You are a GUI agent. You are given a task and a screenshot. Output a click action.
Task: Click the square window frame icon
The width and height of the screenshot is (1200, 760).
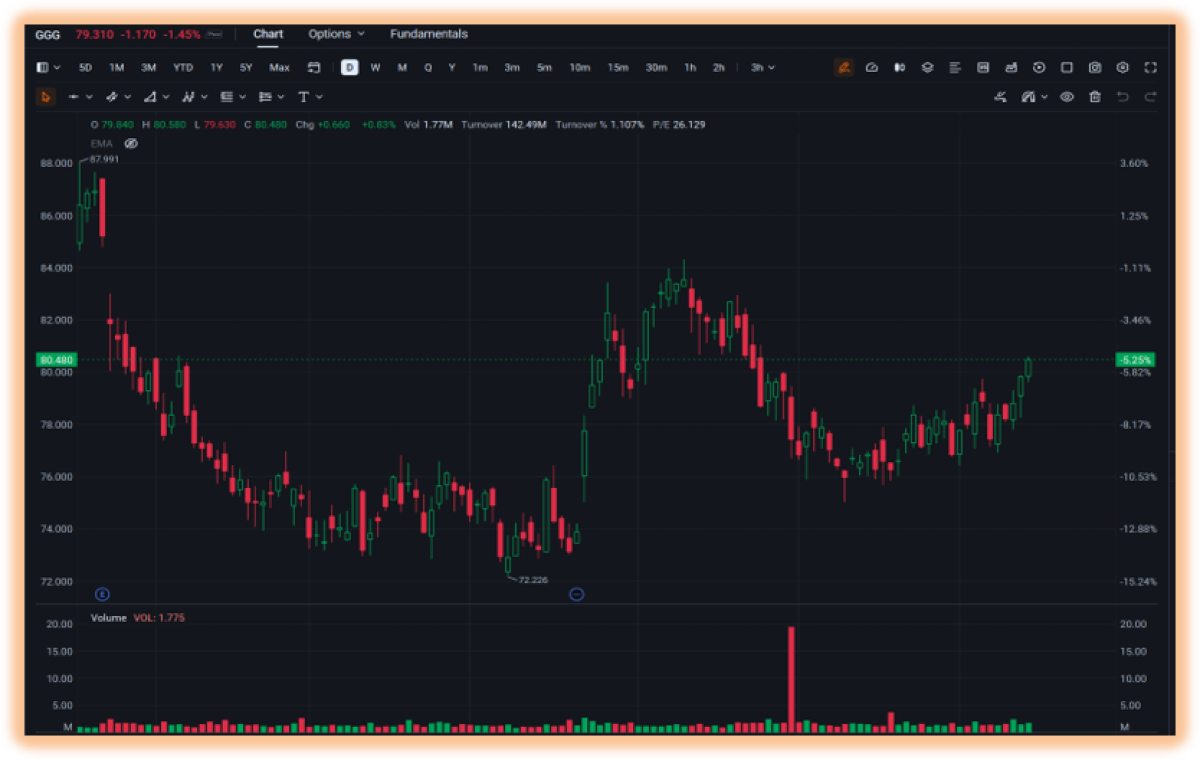[1067, 68]
